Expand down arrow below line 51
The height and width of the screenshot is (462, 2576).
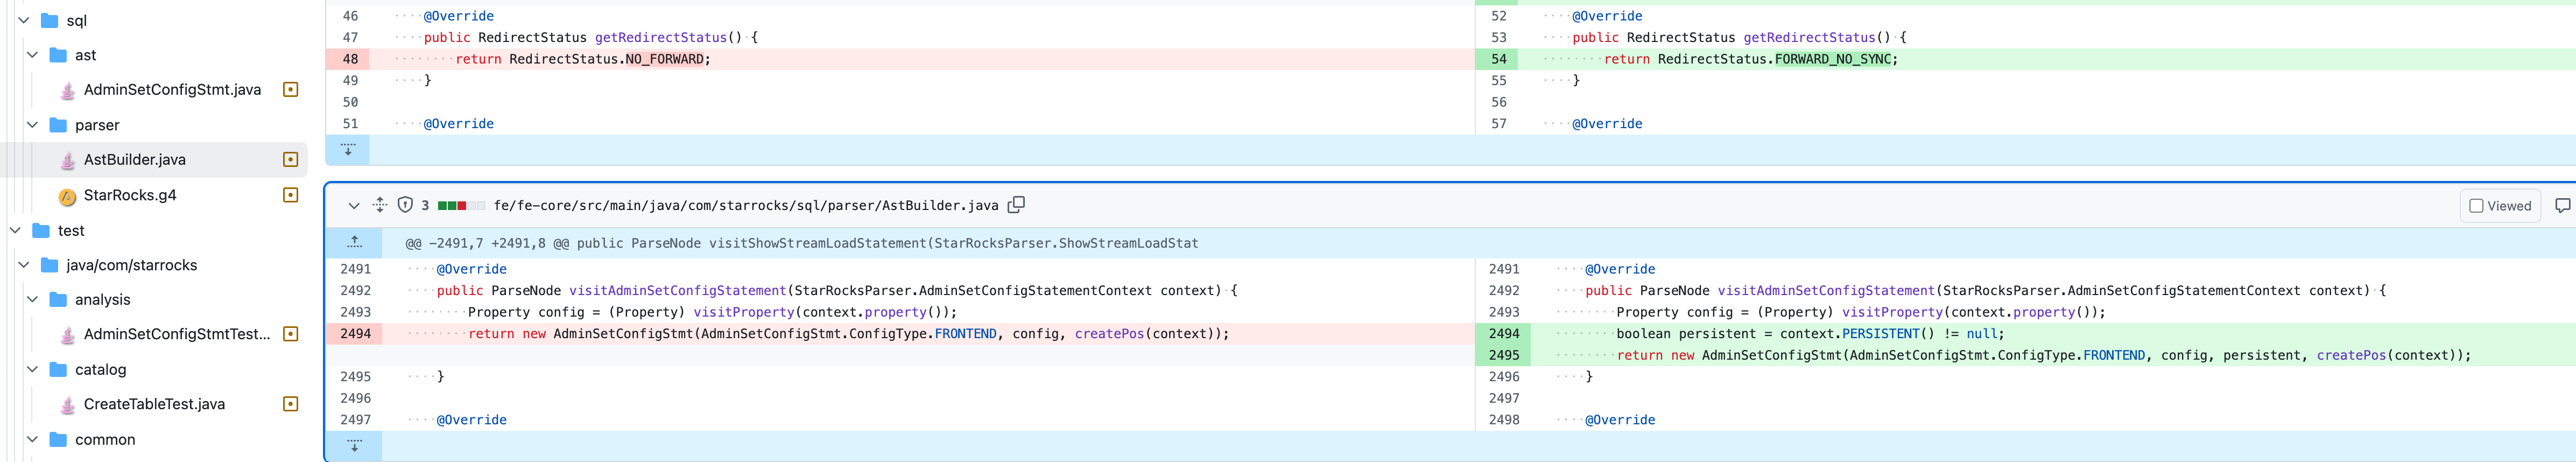348,150
